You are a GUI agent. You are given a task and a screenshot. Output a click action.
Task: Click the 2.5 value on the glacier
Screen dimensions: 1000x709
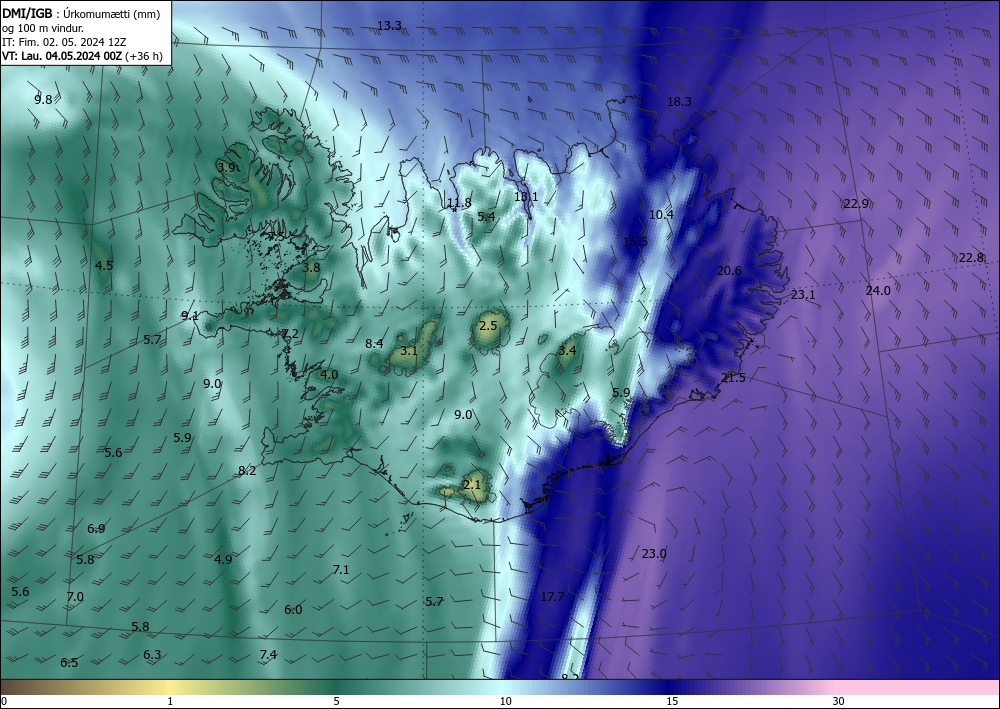tap(488, 326)
